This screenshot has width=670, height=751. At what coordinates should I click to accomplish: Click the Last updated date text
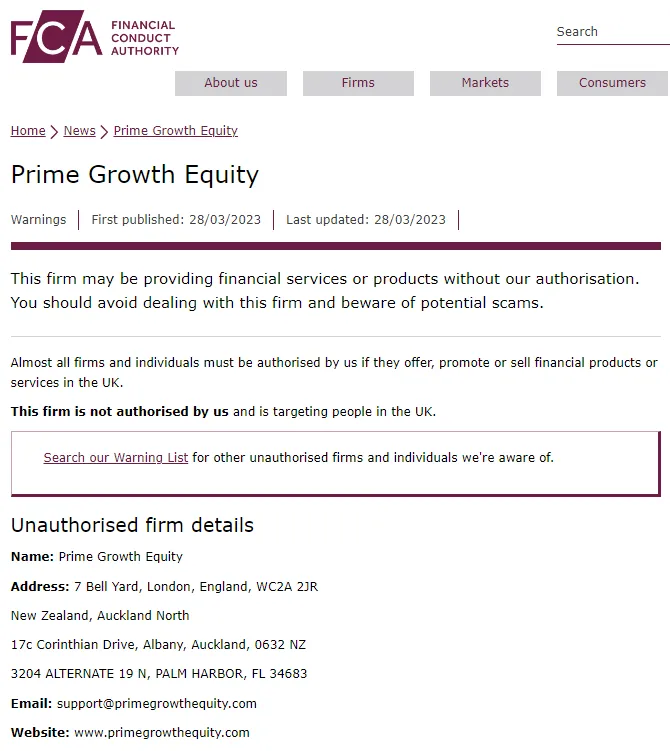coord(366,219)
